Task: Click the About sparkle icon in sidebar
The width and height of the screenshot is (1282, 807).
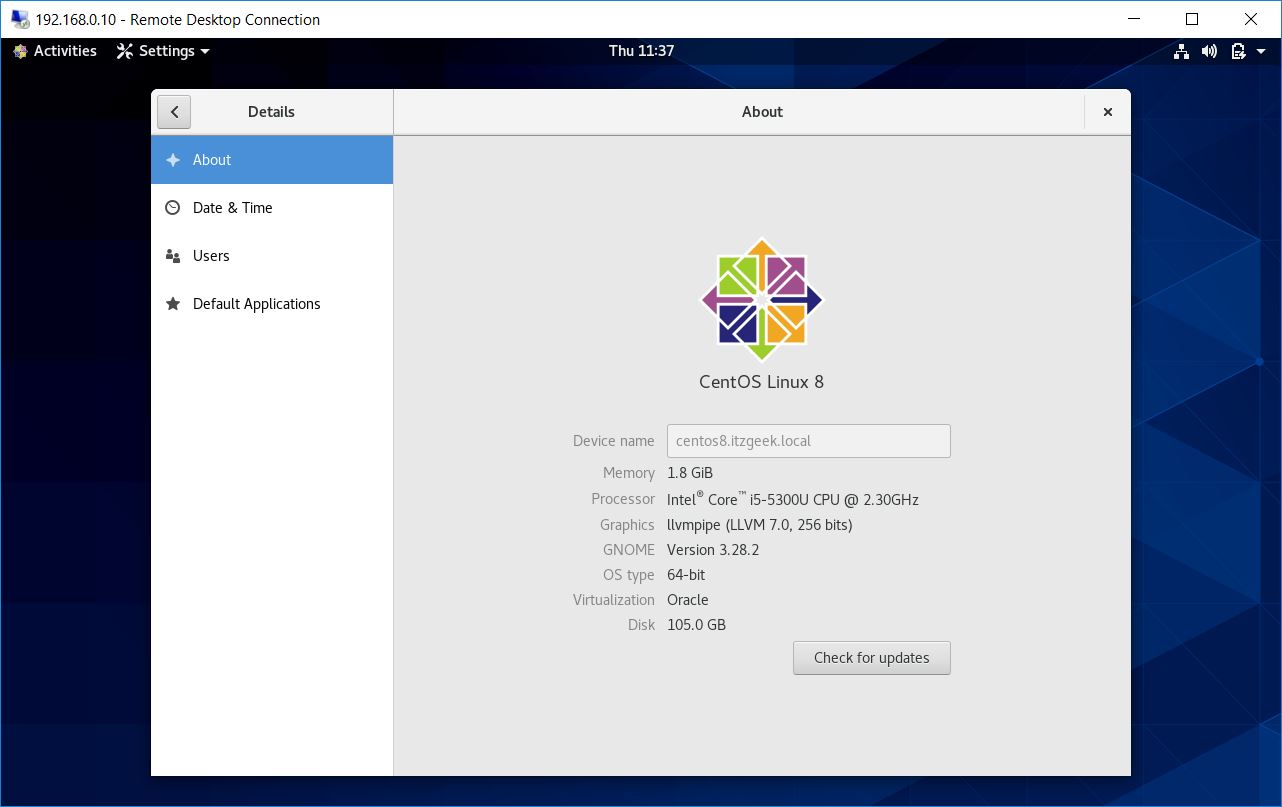Action: pyautogui.click(x=173, y=160)
